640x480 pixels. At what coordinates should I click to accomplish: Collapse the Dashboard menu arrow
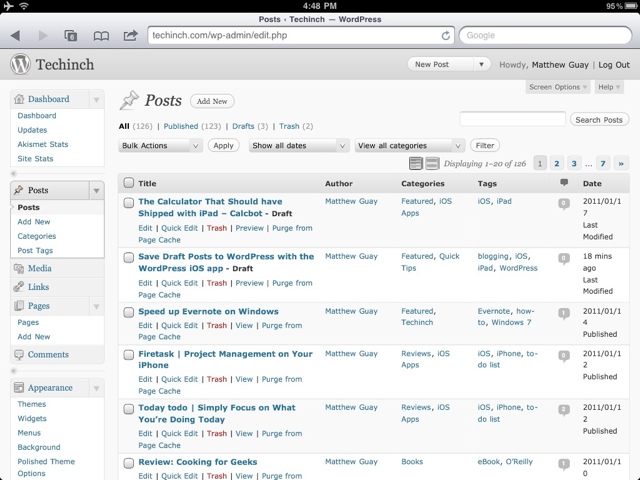pyautogui.click(x=96, y=99)
